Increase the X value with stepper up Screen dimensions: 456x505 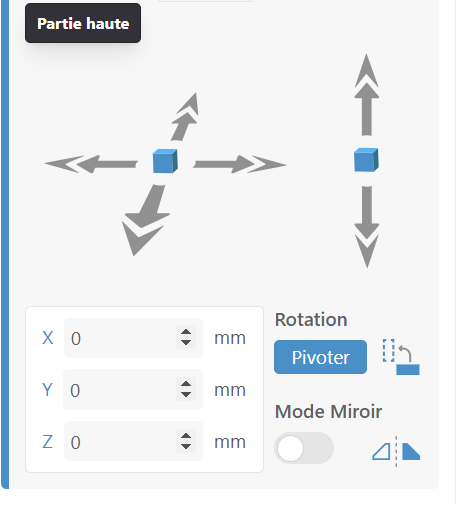click(x=186, y=332)
